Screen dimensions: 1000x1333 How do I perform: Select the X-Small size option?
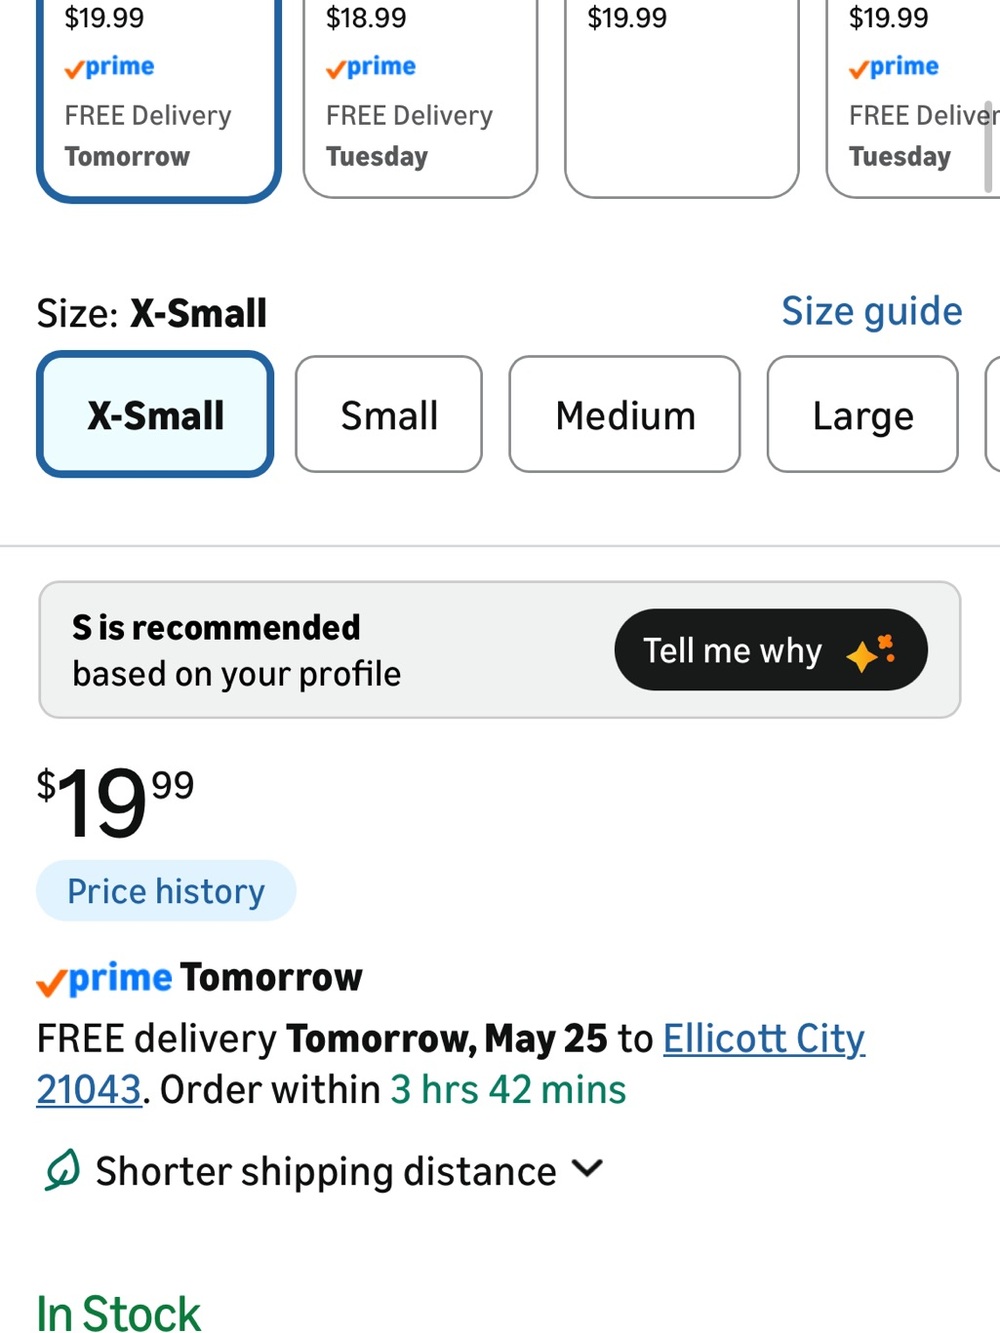pos(155,414)
